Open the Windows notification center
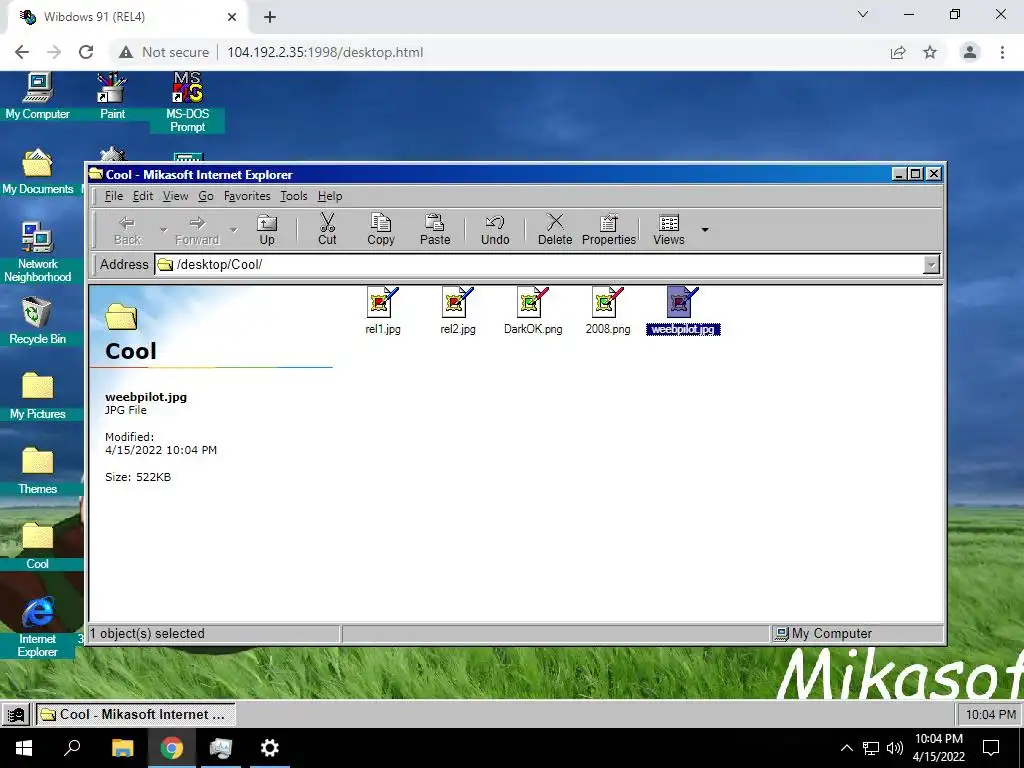The height and width of the screenshot is (768, 1024). coord(991,748)
